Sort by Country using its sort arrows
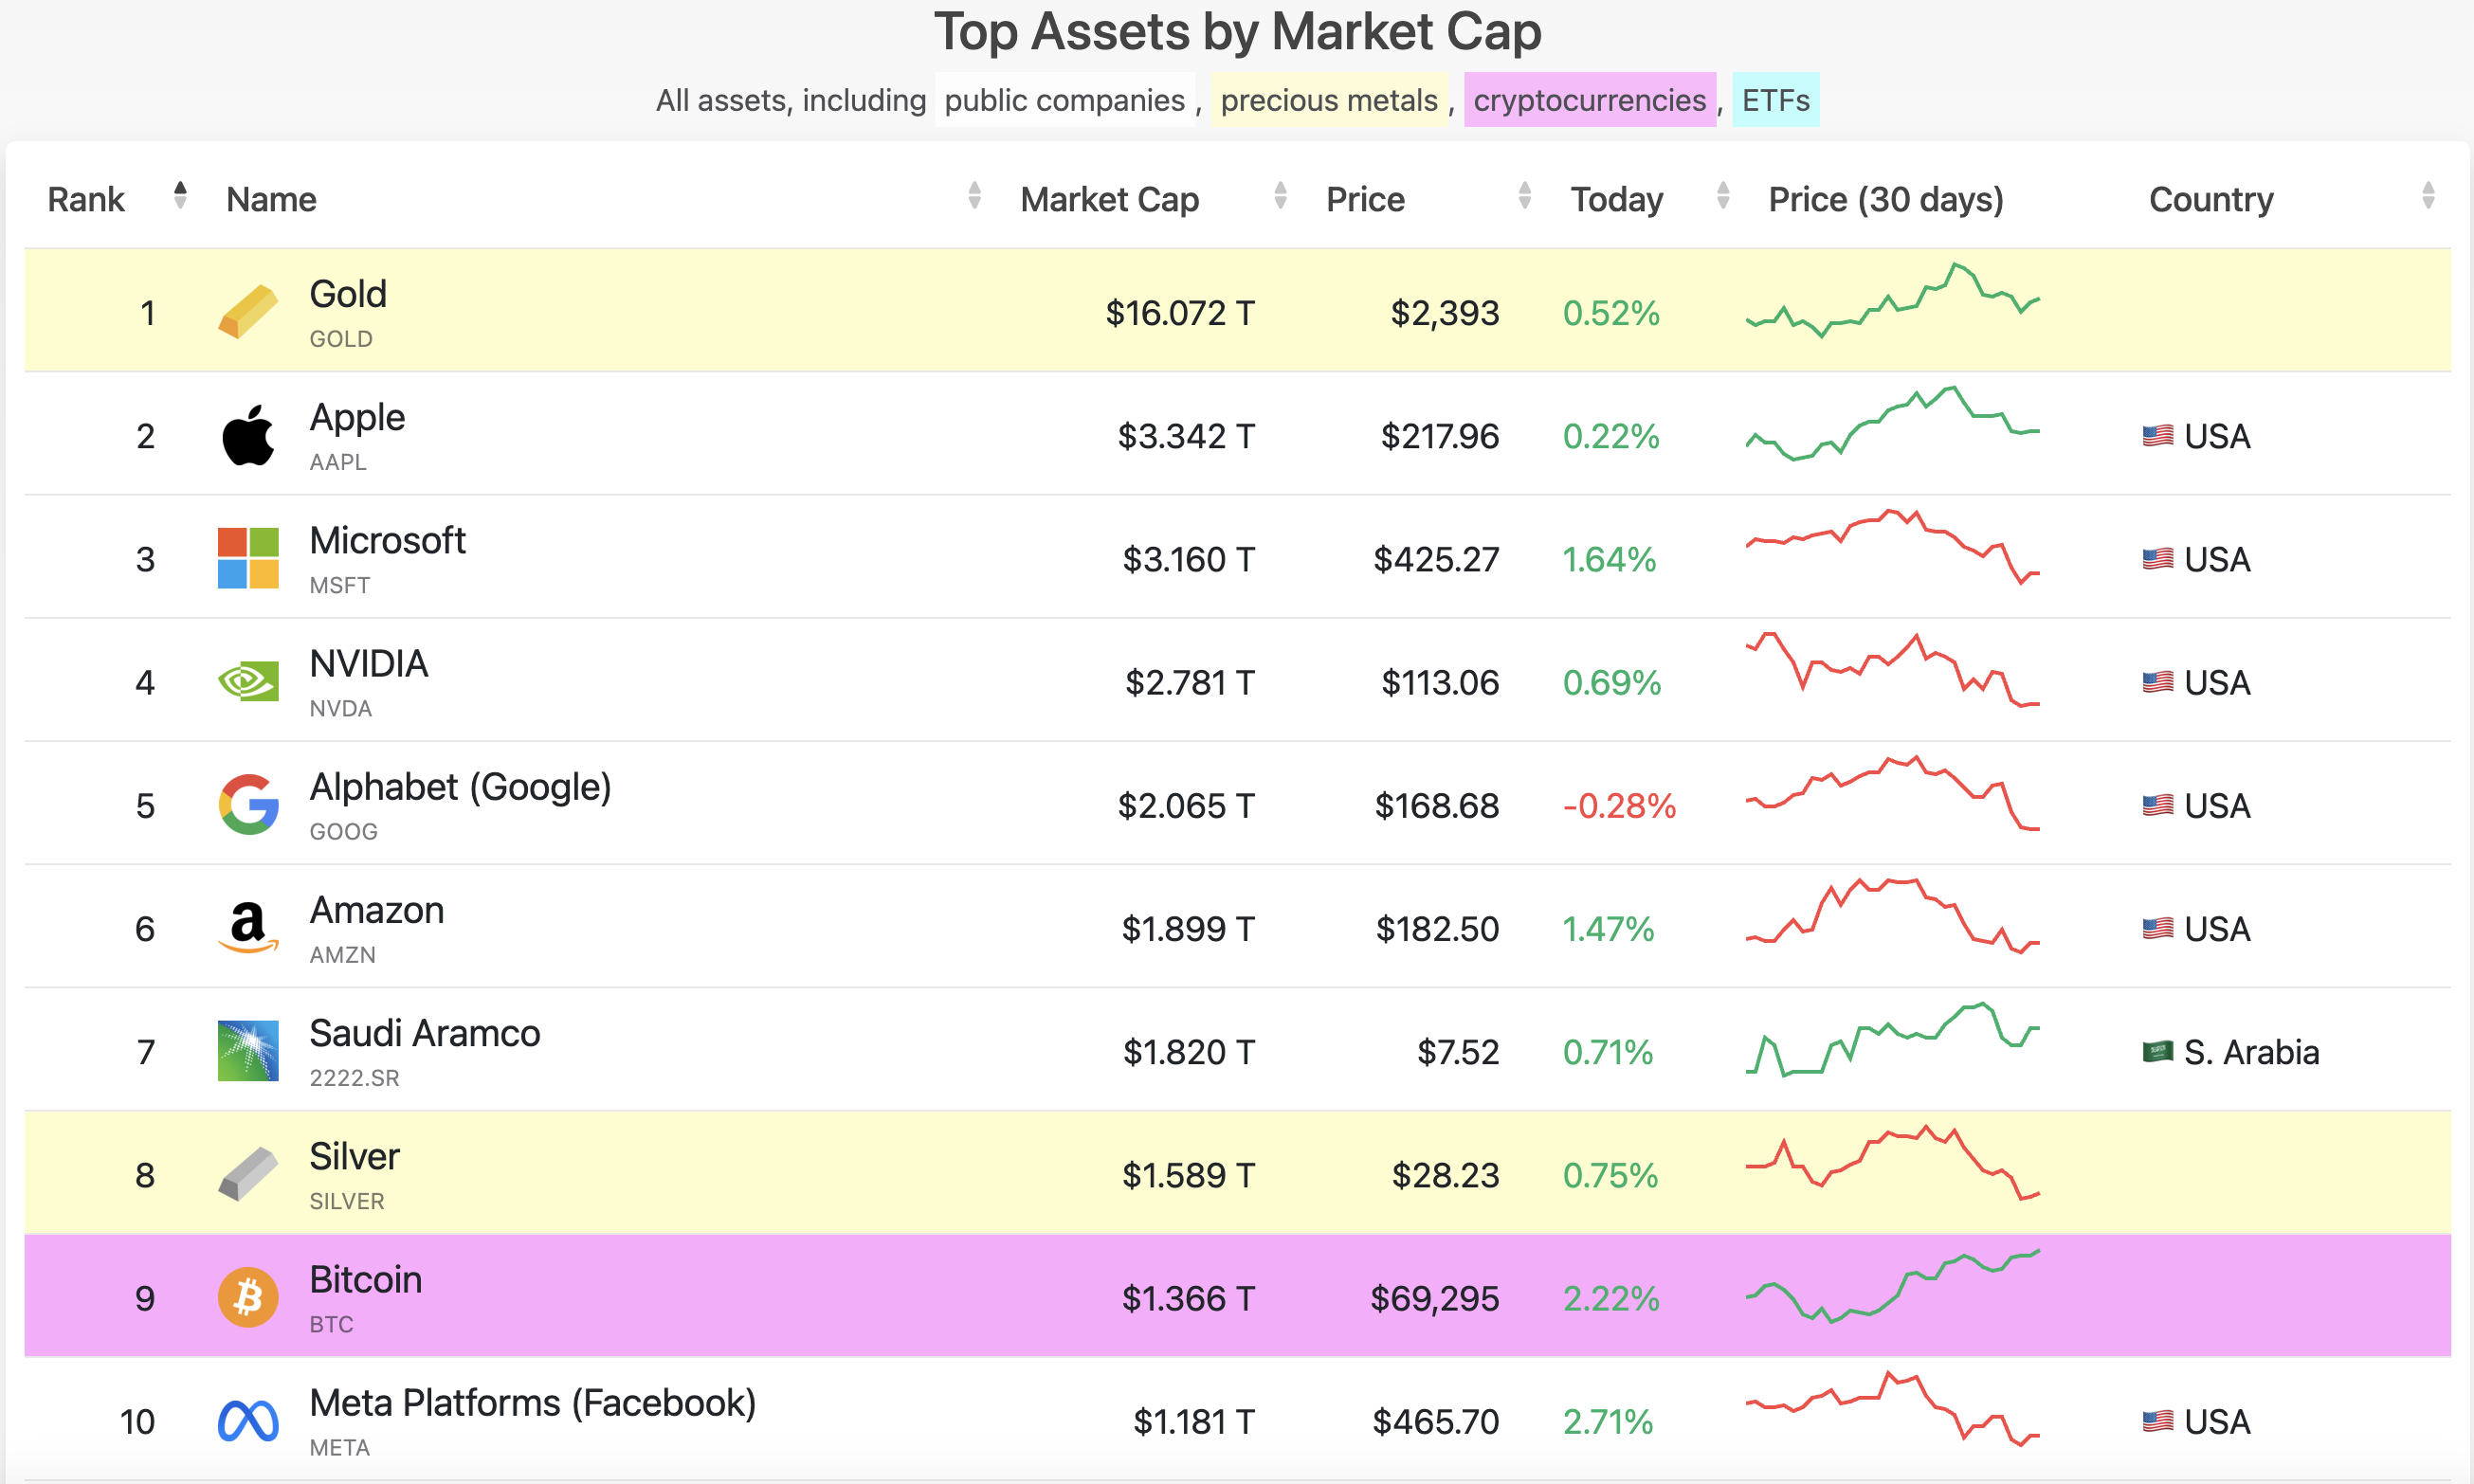2474x1484 pixels. pos(2428,195)
